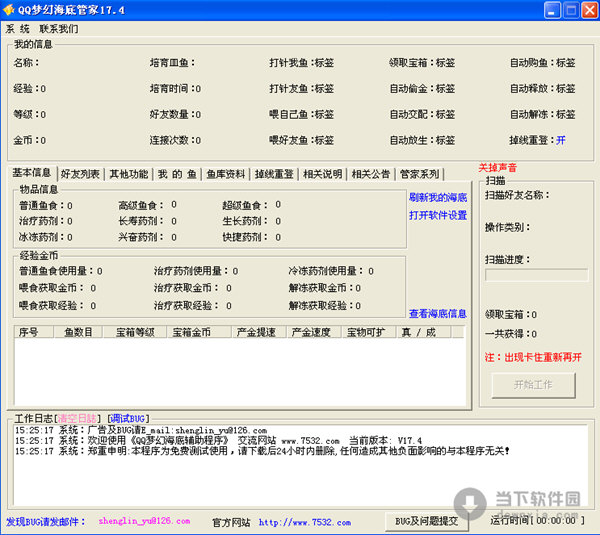Click the 打针我鱼 :标签 status text

click(x=302, y=62)
